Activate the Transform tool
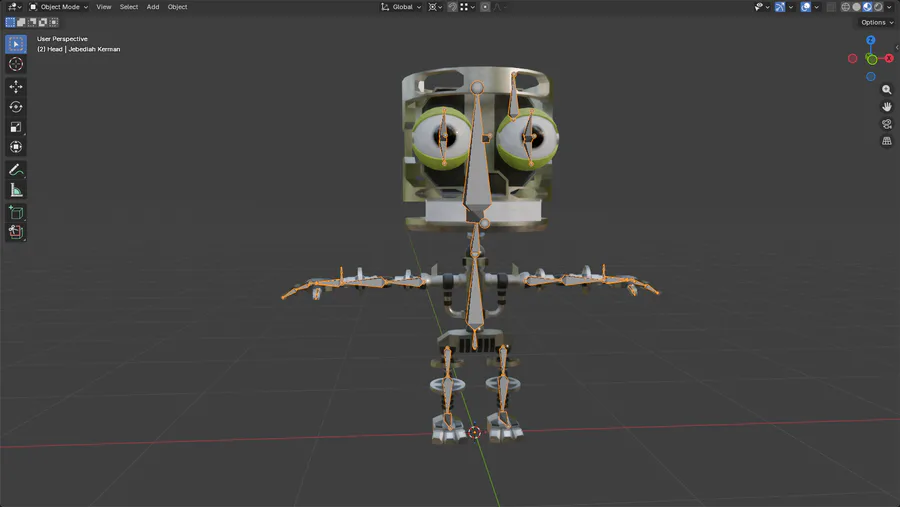Image resolution: width=900 pixels, height=507 pixels. [15, 147]
